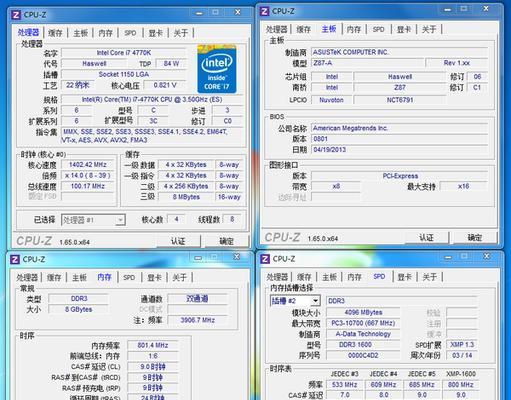Viewport: 511px width, 400px height.
Task: Click max bandwidth 'PC3-10700 (667 MHz)'
Action: point(363,323)
